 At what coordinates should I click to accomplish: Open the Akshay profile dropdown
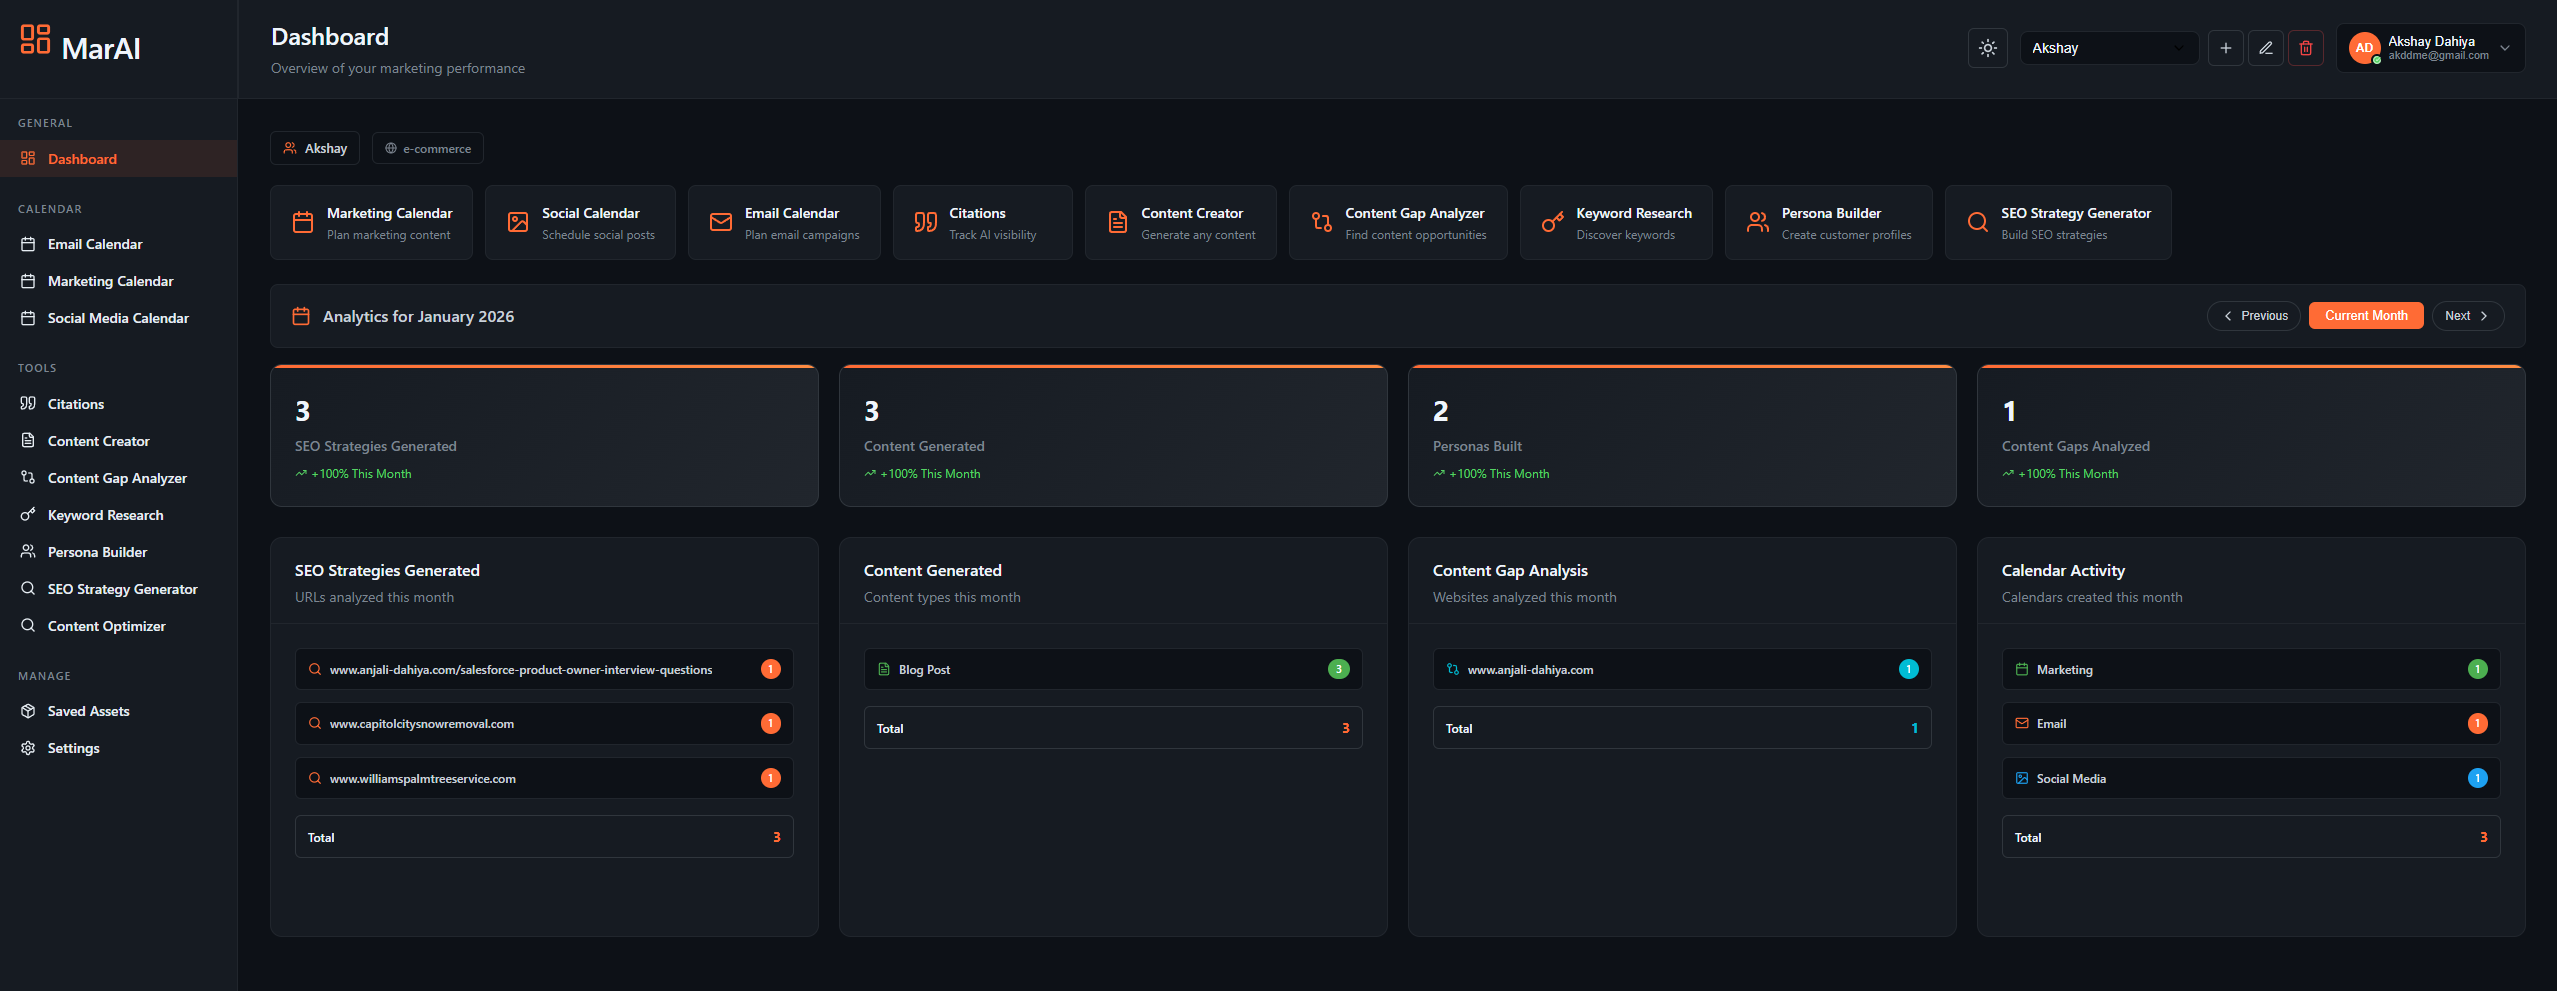coord(2107,48)
